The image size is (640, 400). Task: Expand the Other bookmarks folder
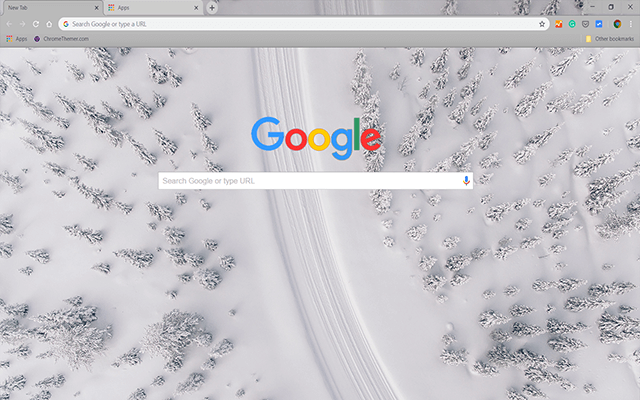(x=610, y=39)
